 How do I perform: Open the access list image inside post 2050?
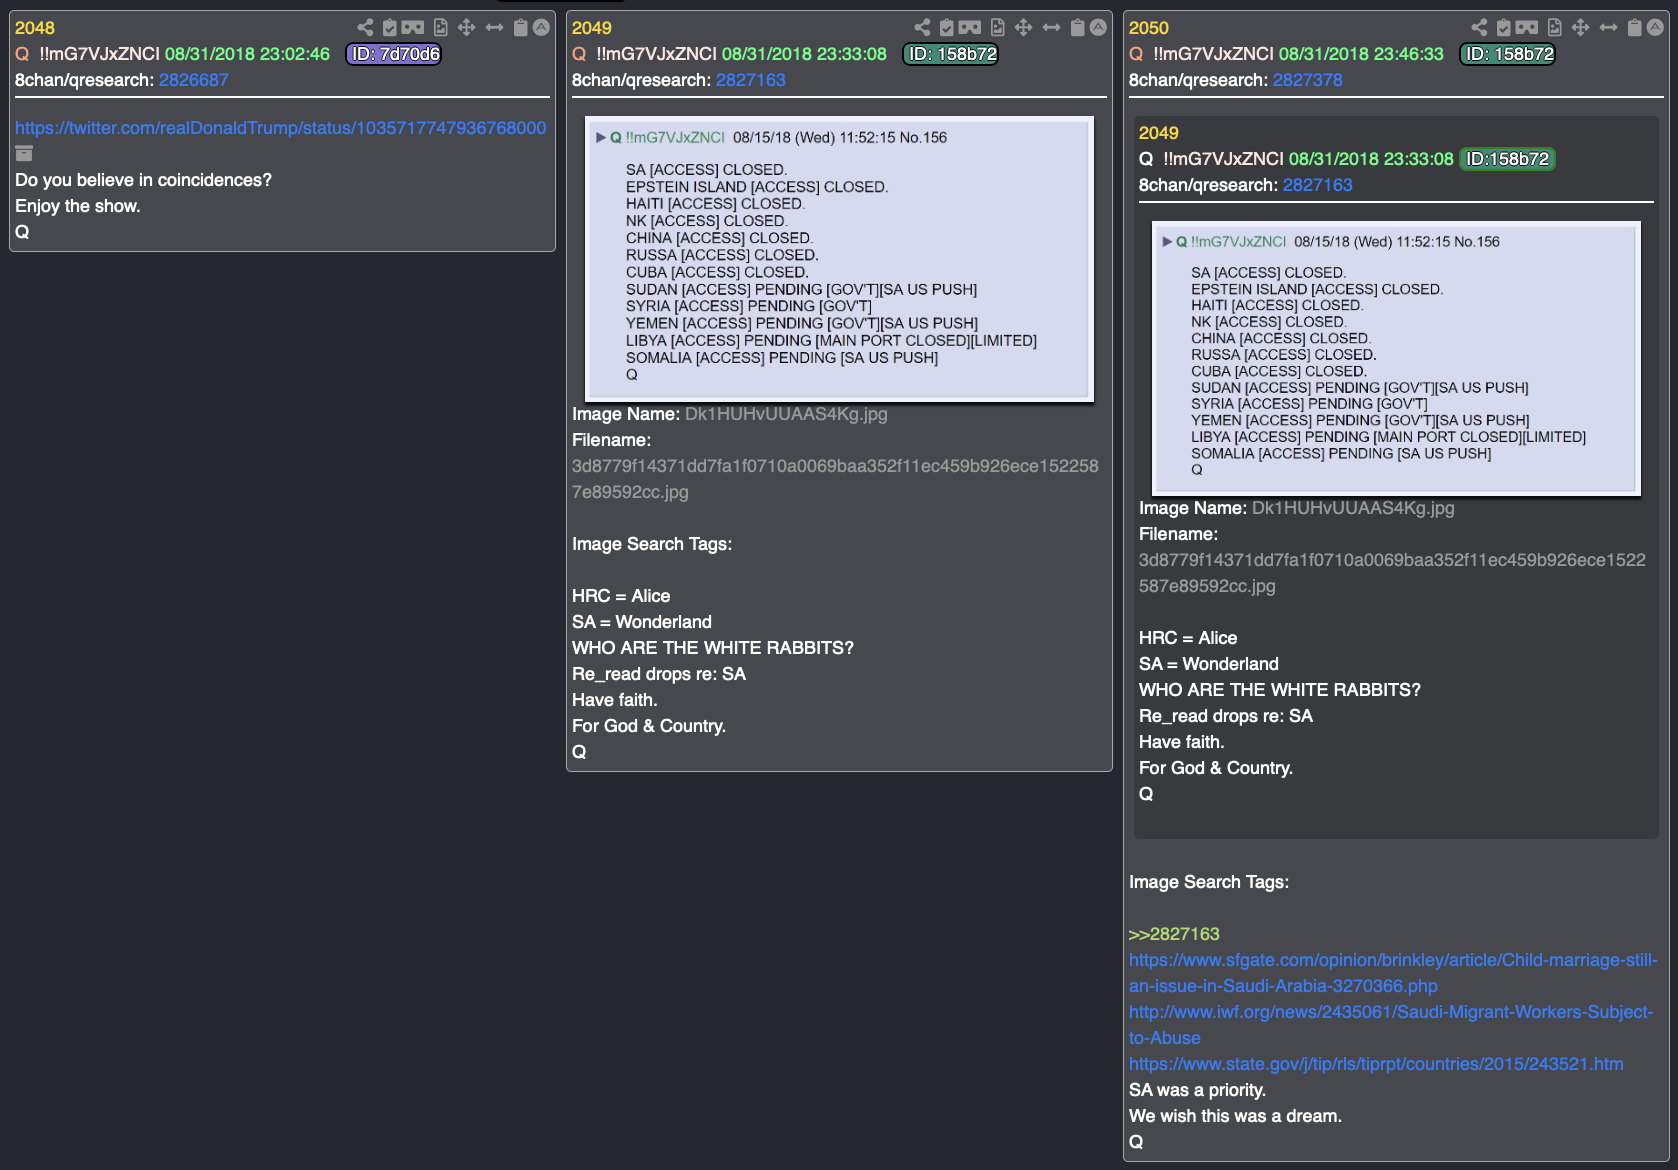[x=1396, y=358]
